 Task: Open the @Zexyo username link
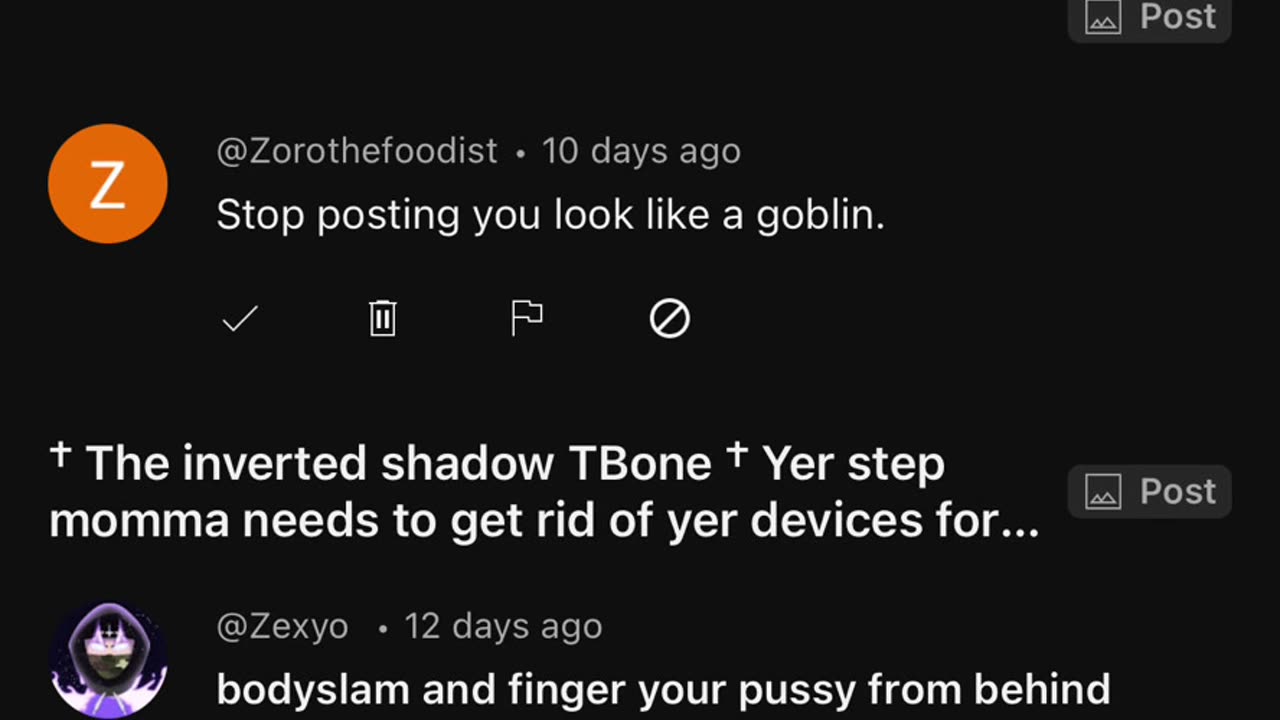[283, 627]
